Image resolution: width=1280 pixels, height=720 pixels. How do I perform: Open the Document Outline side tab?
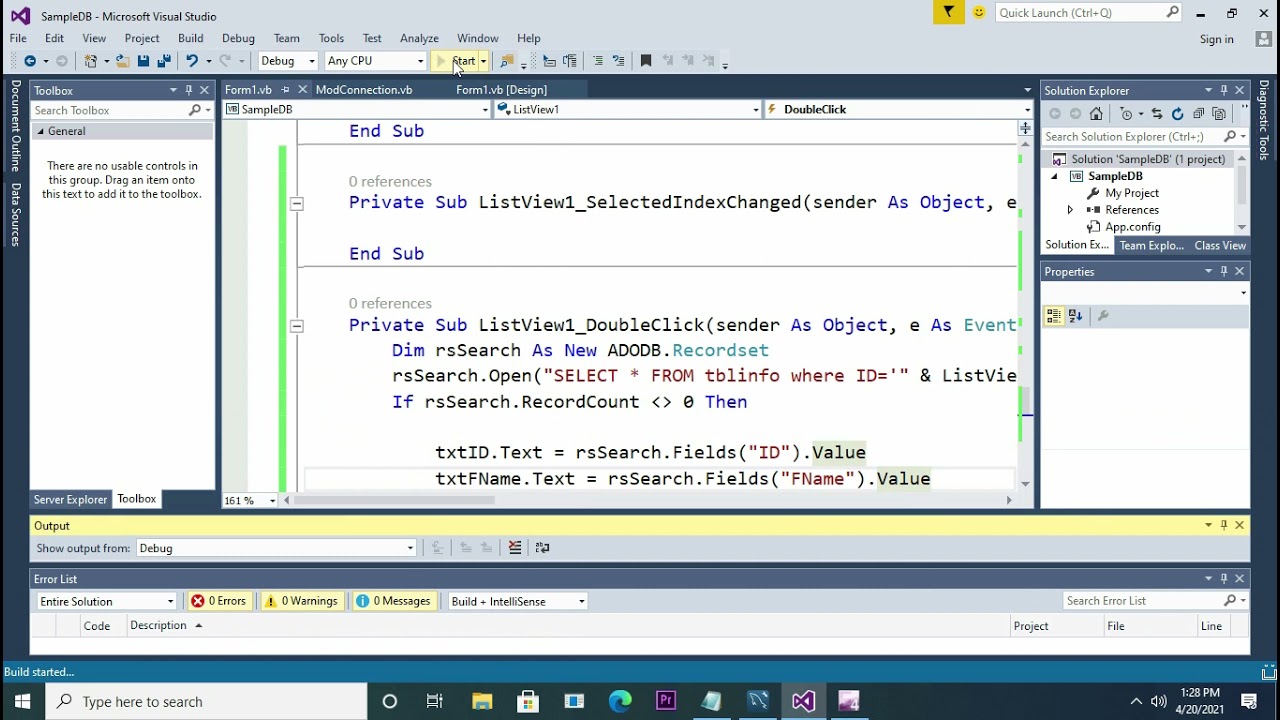coord(15,126)
